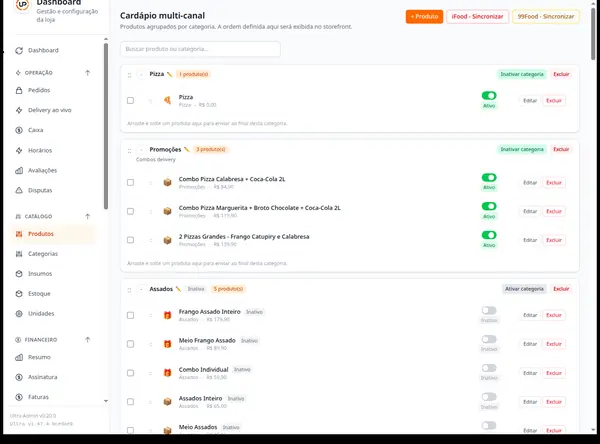Click Excluir for Promoções category
The height and width of the screenshot is (444, 600).
click(x=561, y=149)
